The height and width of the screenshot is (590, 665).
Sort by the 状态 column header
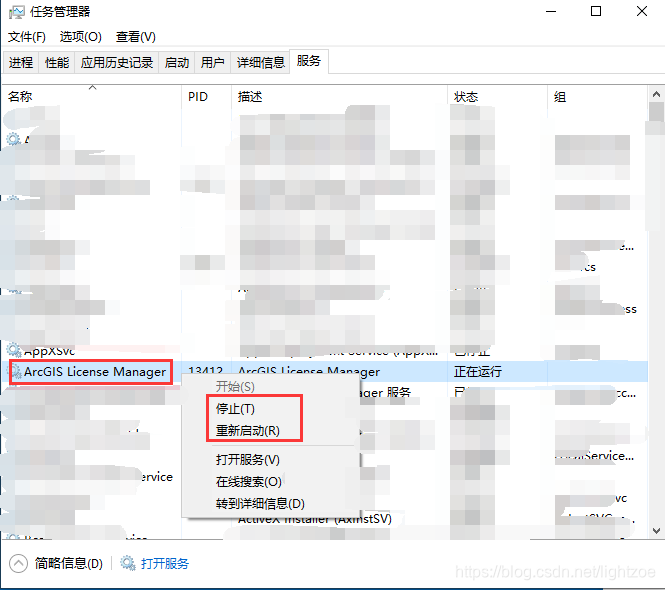point(497,96)
